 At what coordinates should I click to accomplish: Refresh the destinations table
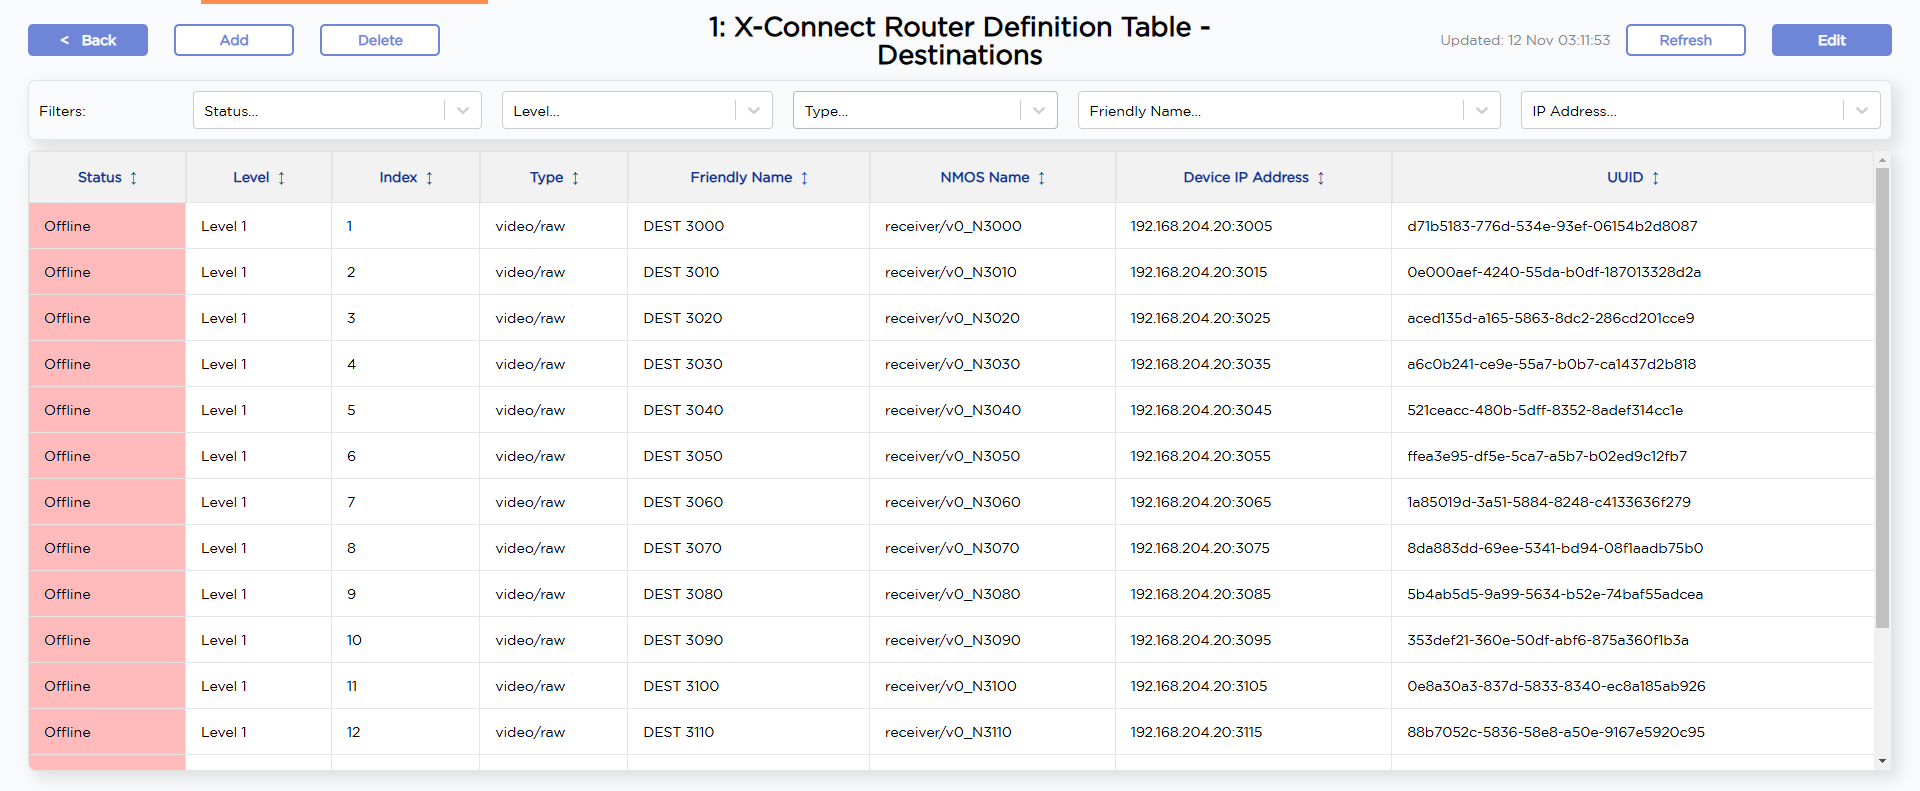coord(1685,40)
